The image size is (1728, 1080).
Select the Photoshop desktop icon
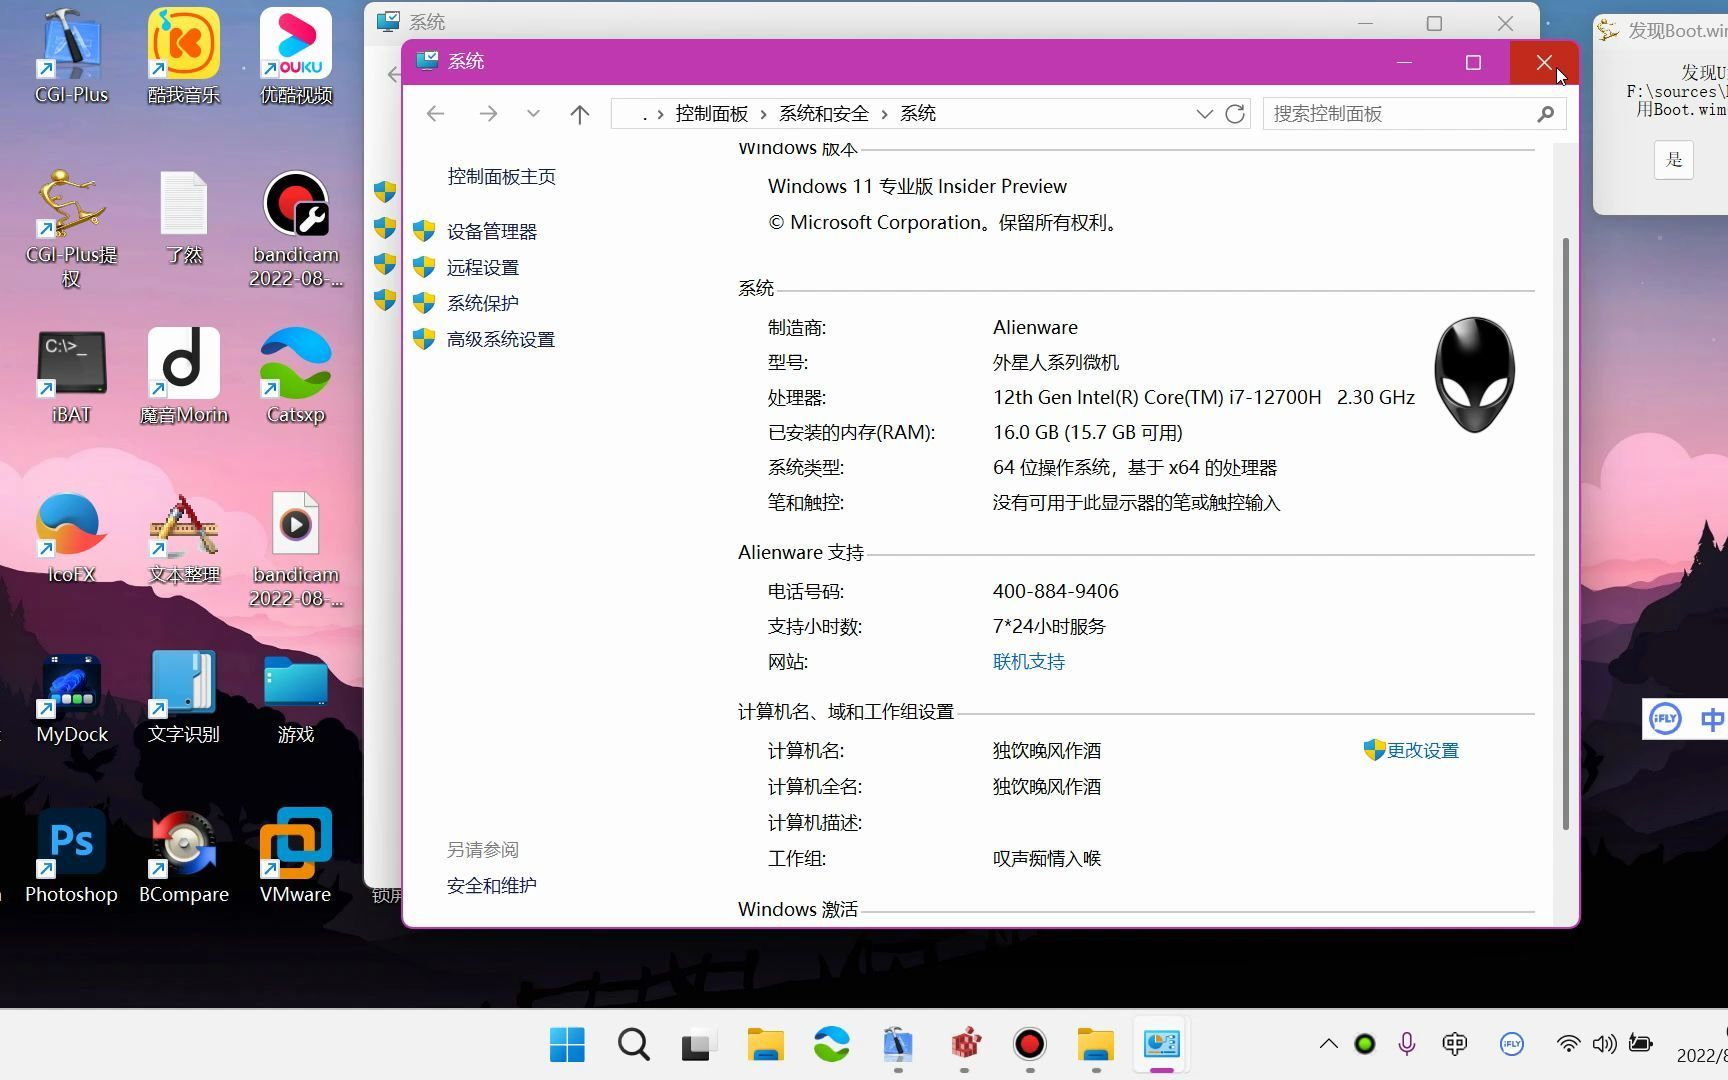(71, 856)
